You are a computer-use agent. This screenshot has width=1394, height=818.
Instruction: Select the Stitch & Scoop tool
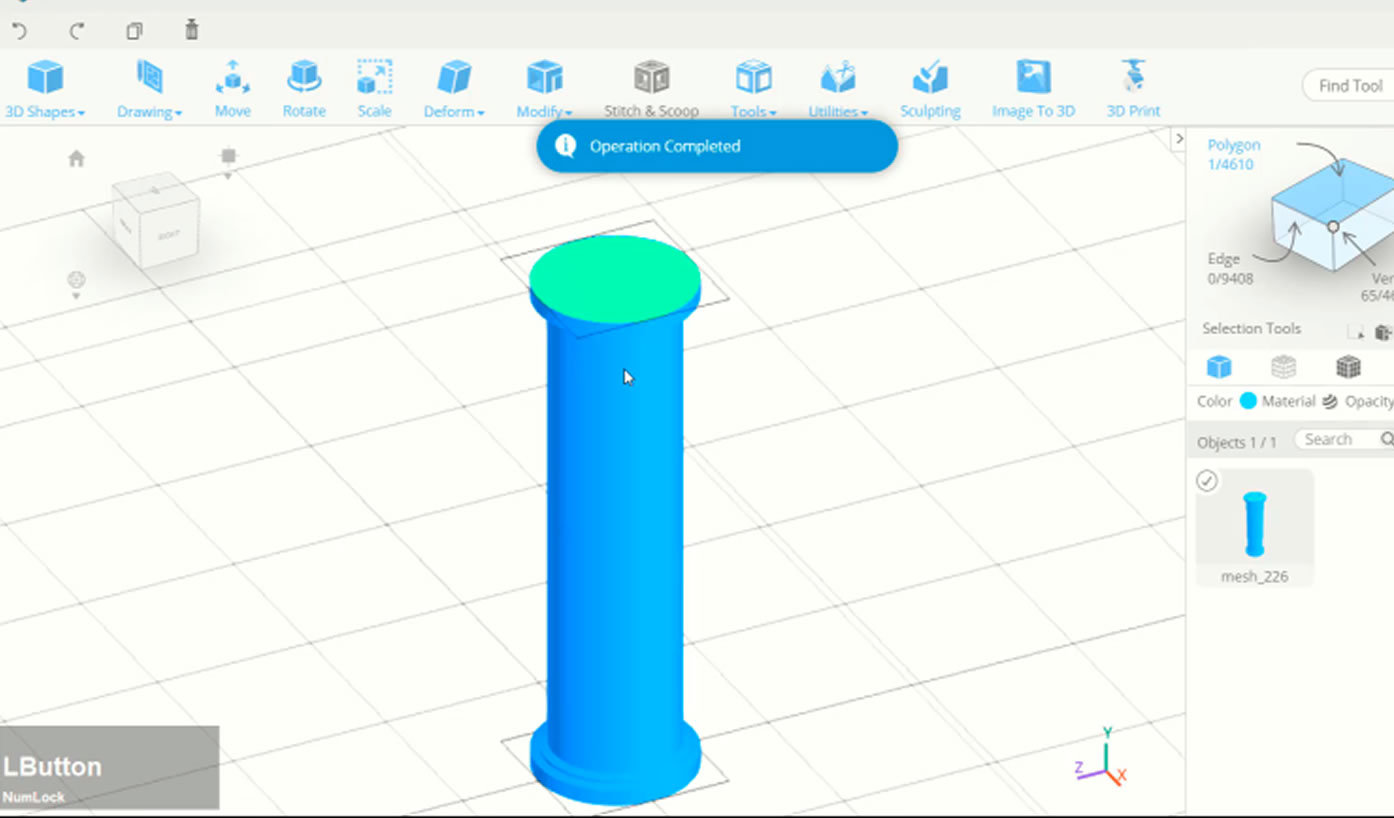coord(651,89)
